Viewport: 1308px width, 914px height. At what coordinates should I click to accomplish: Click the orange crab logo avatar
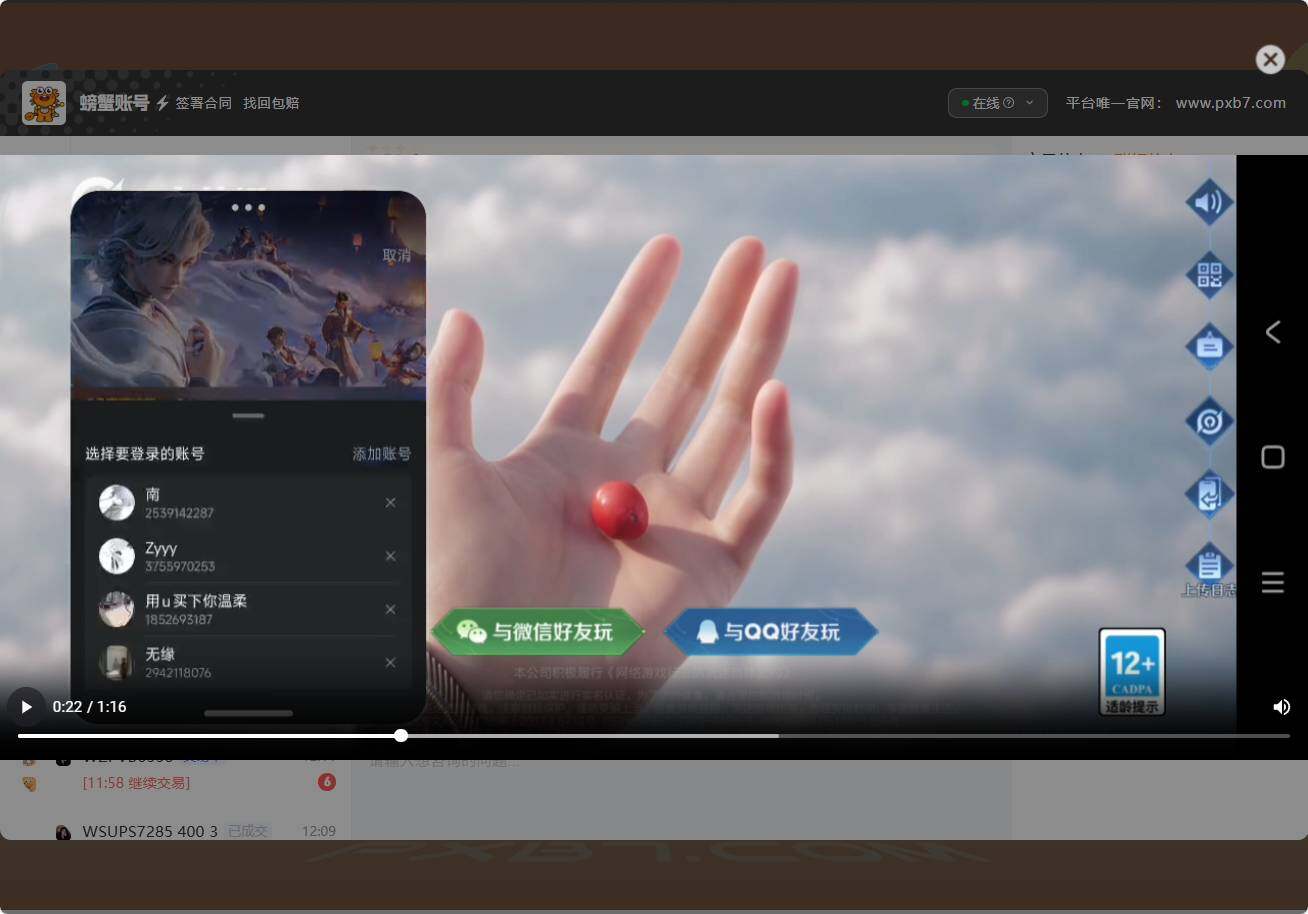(x=44, y=103)
